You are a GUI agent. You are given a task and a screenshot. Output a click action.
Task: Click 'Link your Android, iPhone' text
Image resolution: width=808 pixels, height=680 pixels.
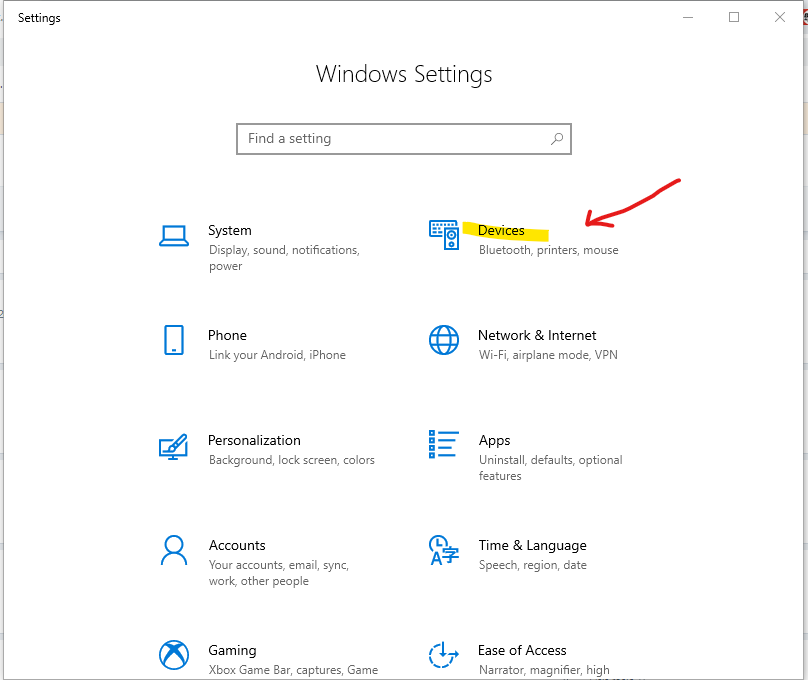click(x=277, y=355)
